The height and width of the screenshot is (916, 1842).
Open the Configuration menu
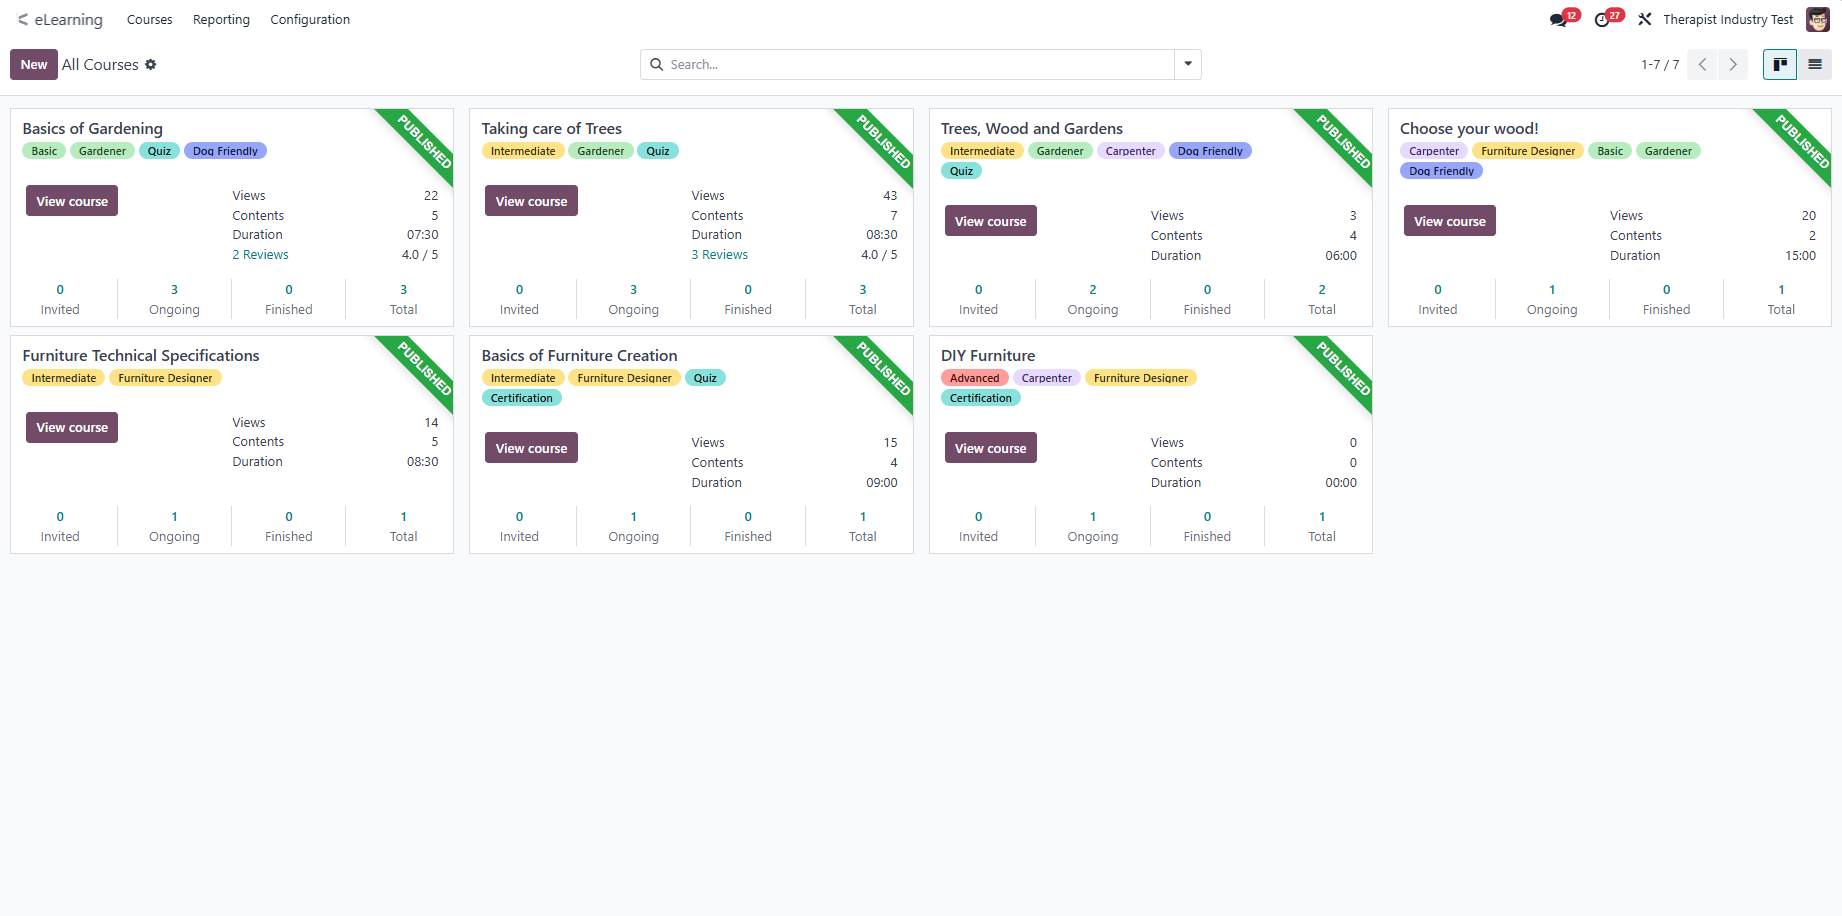click(x=310, y=20)
